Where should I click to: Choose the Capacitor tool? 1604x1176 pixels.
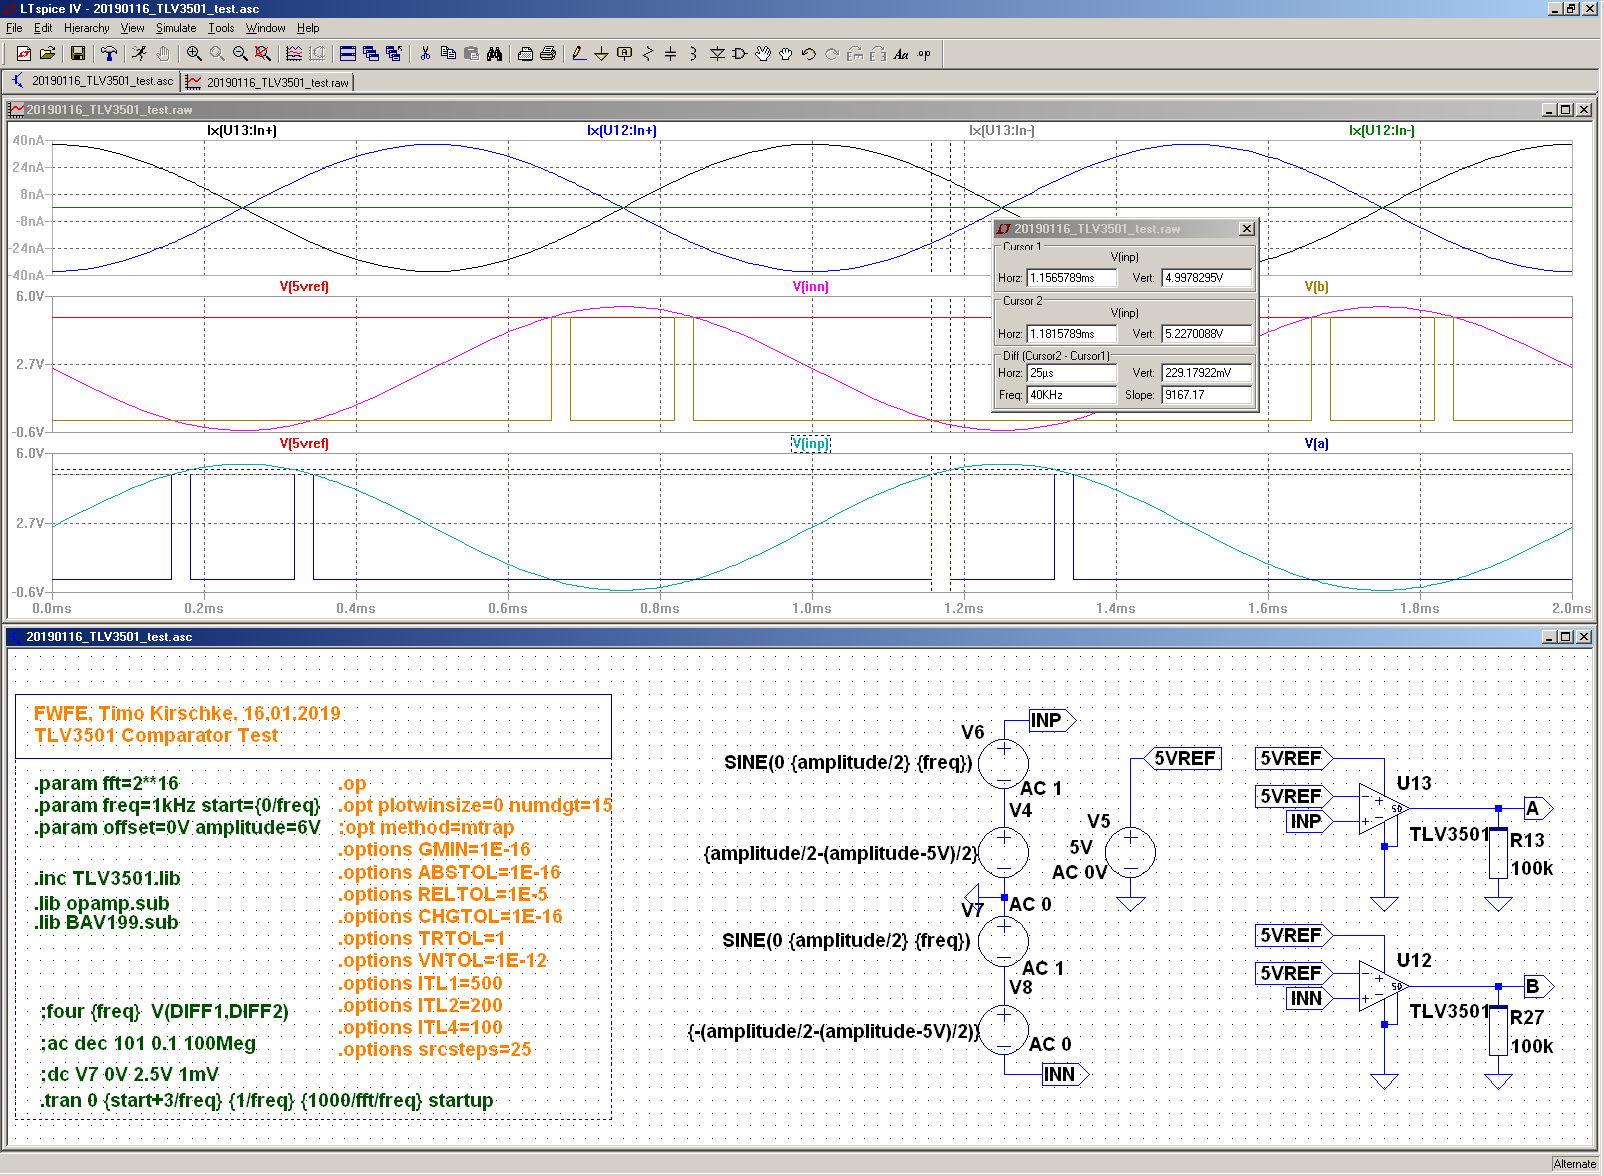pos(670,54)
